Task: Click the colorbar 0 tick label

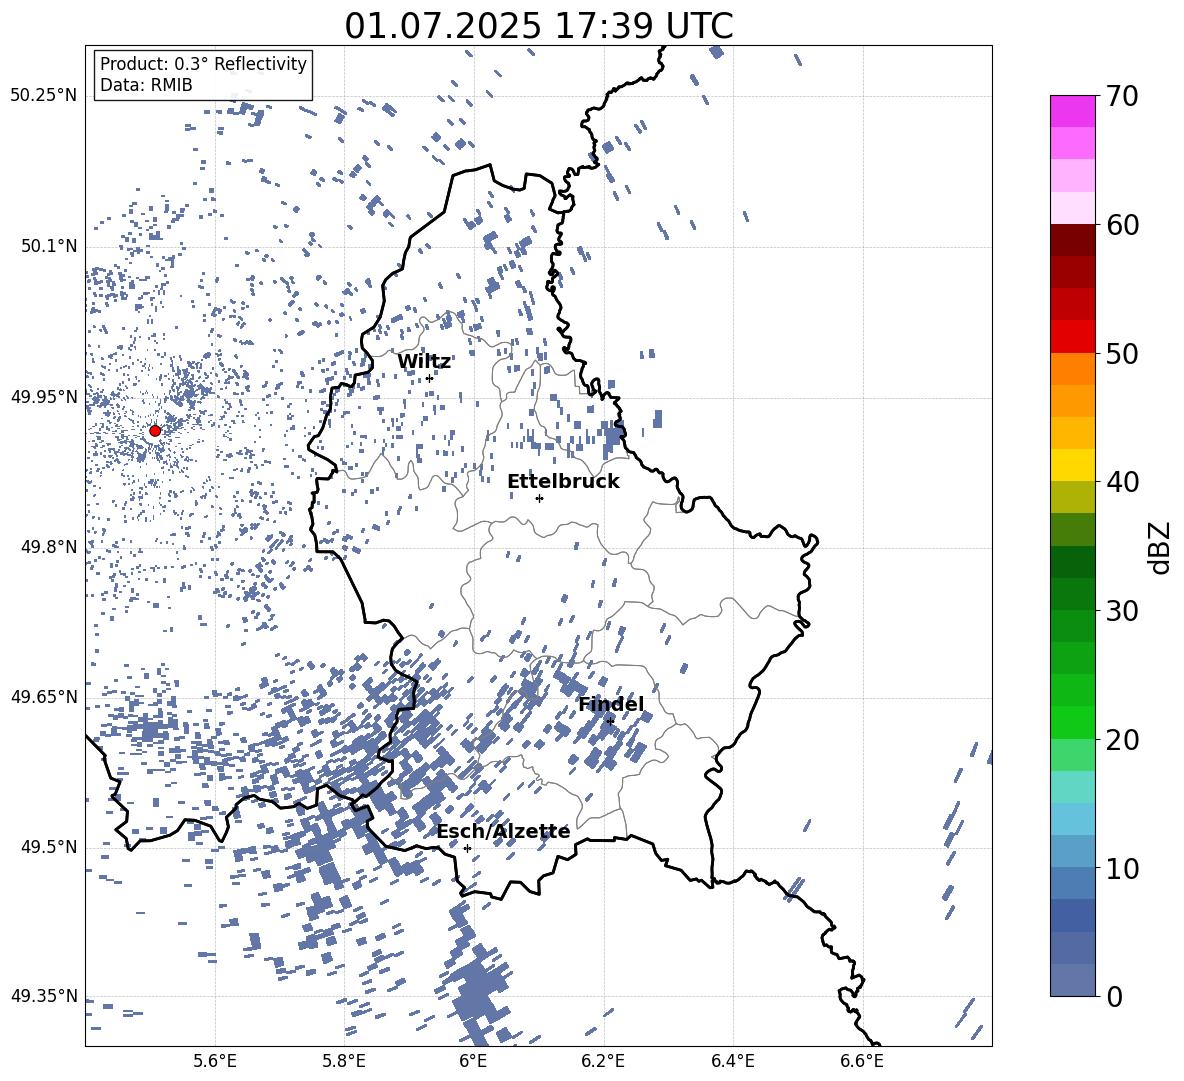Action: pos(1114,996)
